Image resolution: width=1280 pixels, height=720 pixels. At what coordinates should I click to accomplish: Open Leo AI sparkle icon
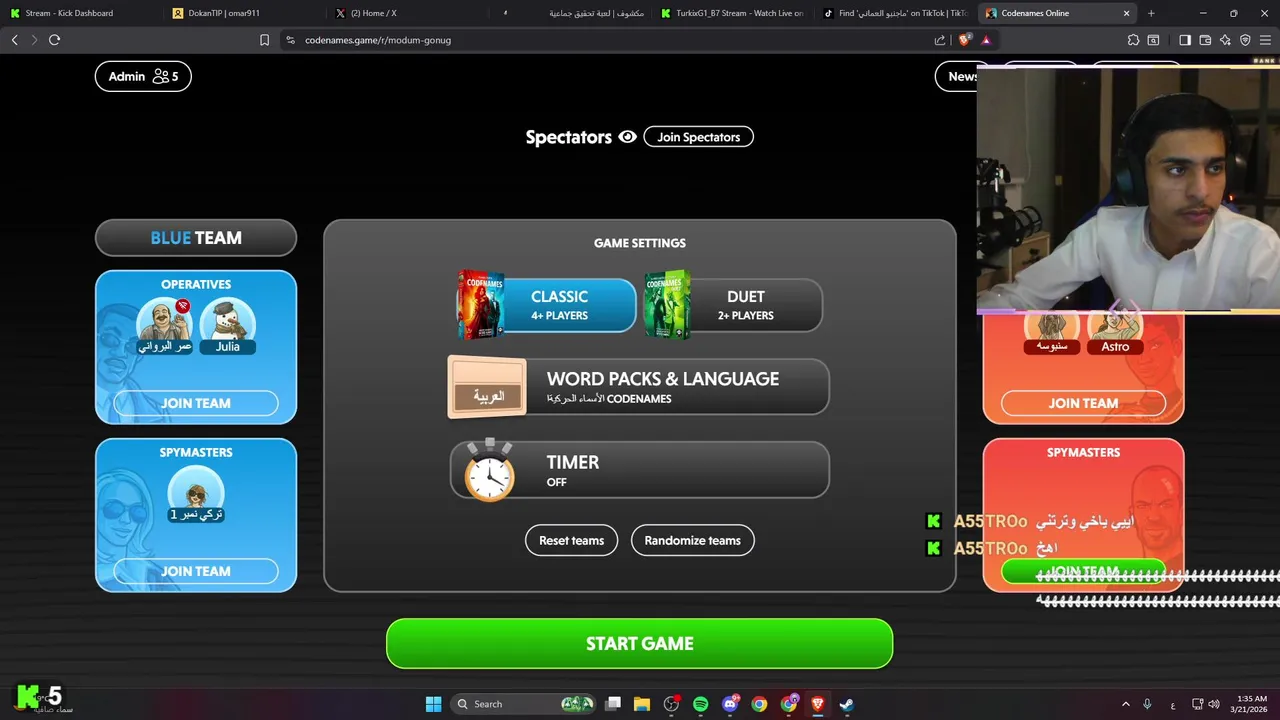click(1225, 40)
